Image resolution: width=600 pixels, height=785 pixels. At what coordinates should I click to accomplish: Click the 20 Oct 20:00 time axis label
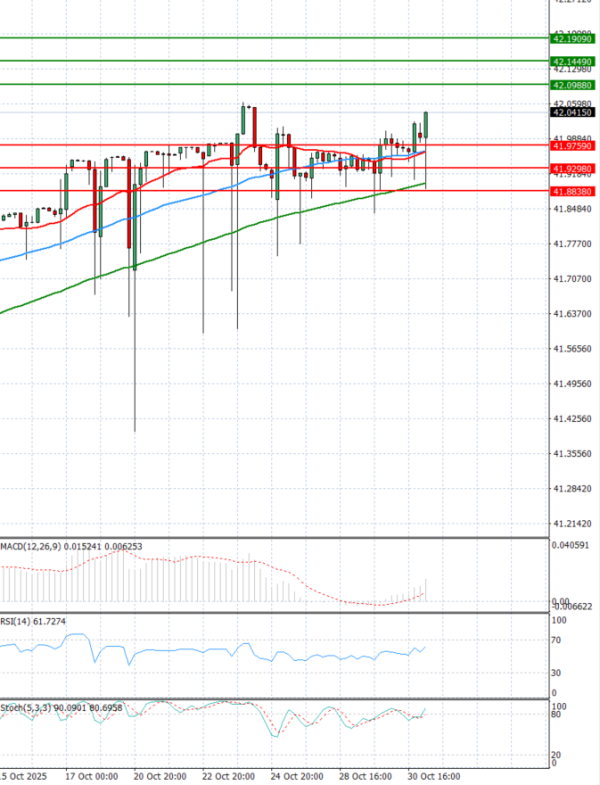coord(160,775)
